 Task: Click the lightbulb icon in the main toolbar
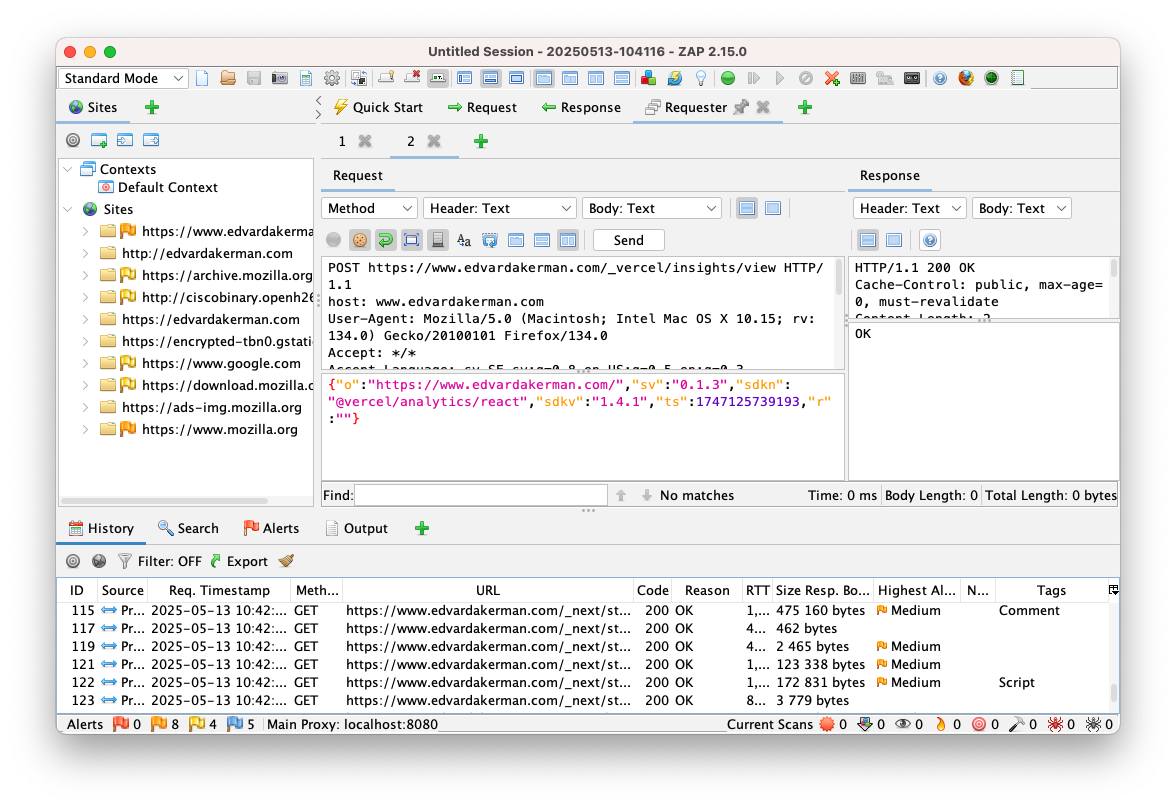click(700, 78)
